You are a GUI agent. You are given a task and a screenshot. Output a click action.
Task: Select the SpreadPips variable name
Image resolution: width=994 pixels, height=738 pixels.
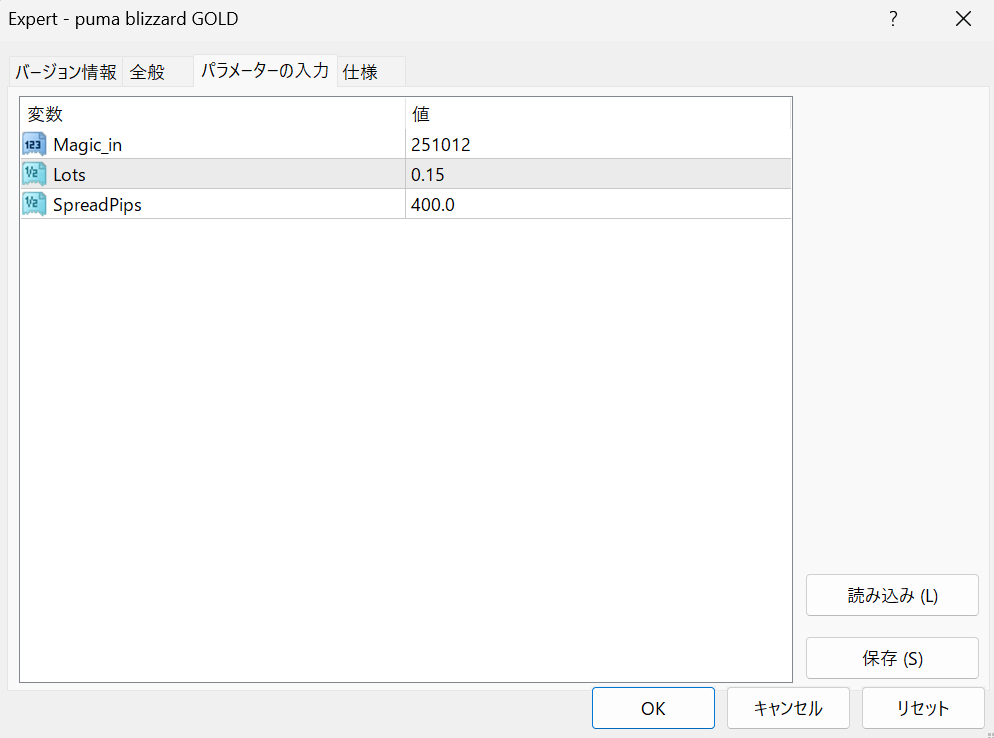pyautogui.click(x=97, y=205)
